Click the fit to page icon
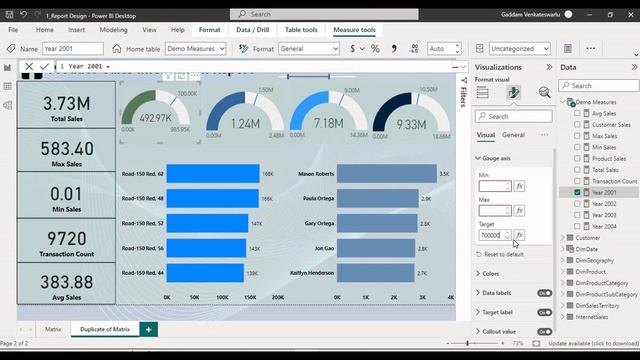640x360 pixels. point(536,344)
